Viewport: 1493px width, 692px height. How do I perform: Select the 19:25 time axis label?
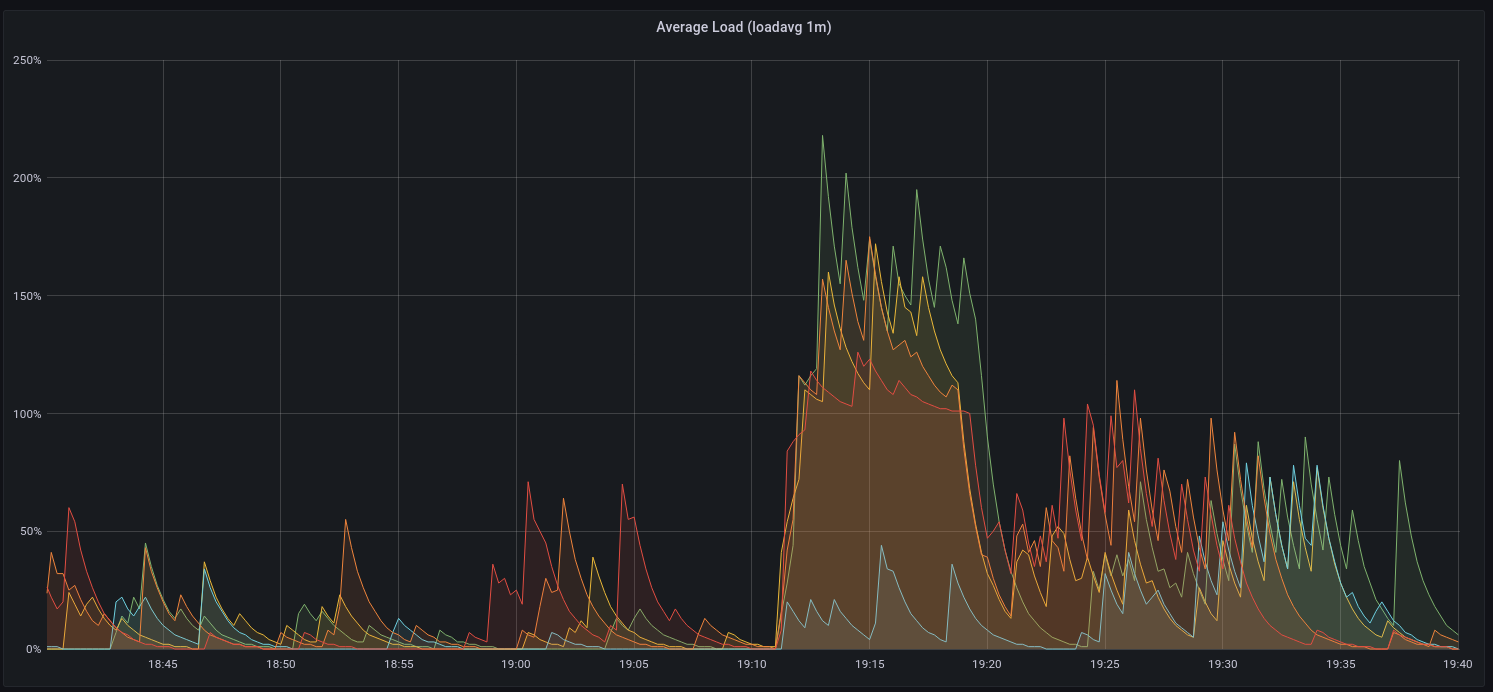click(x=1104, y=663)
